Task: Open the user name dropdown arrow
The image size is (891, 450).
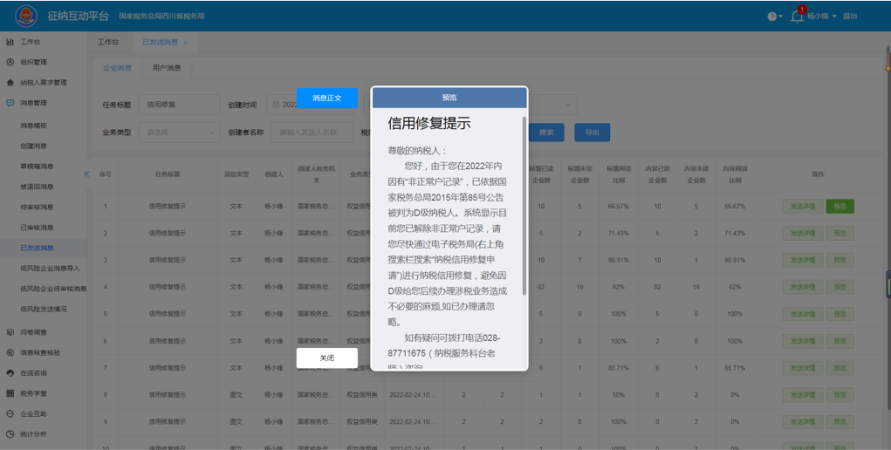Action: click(x=834, y=16)
